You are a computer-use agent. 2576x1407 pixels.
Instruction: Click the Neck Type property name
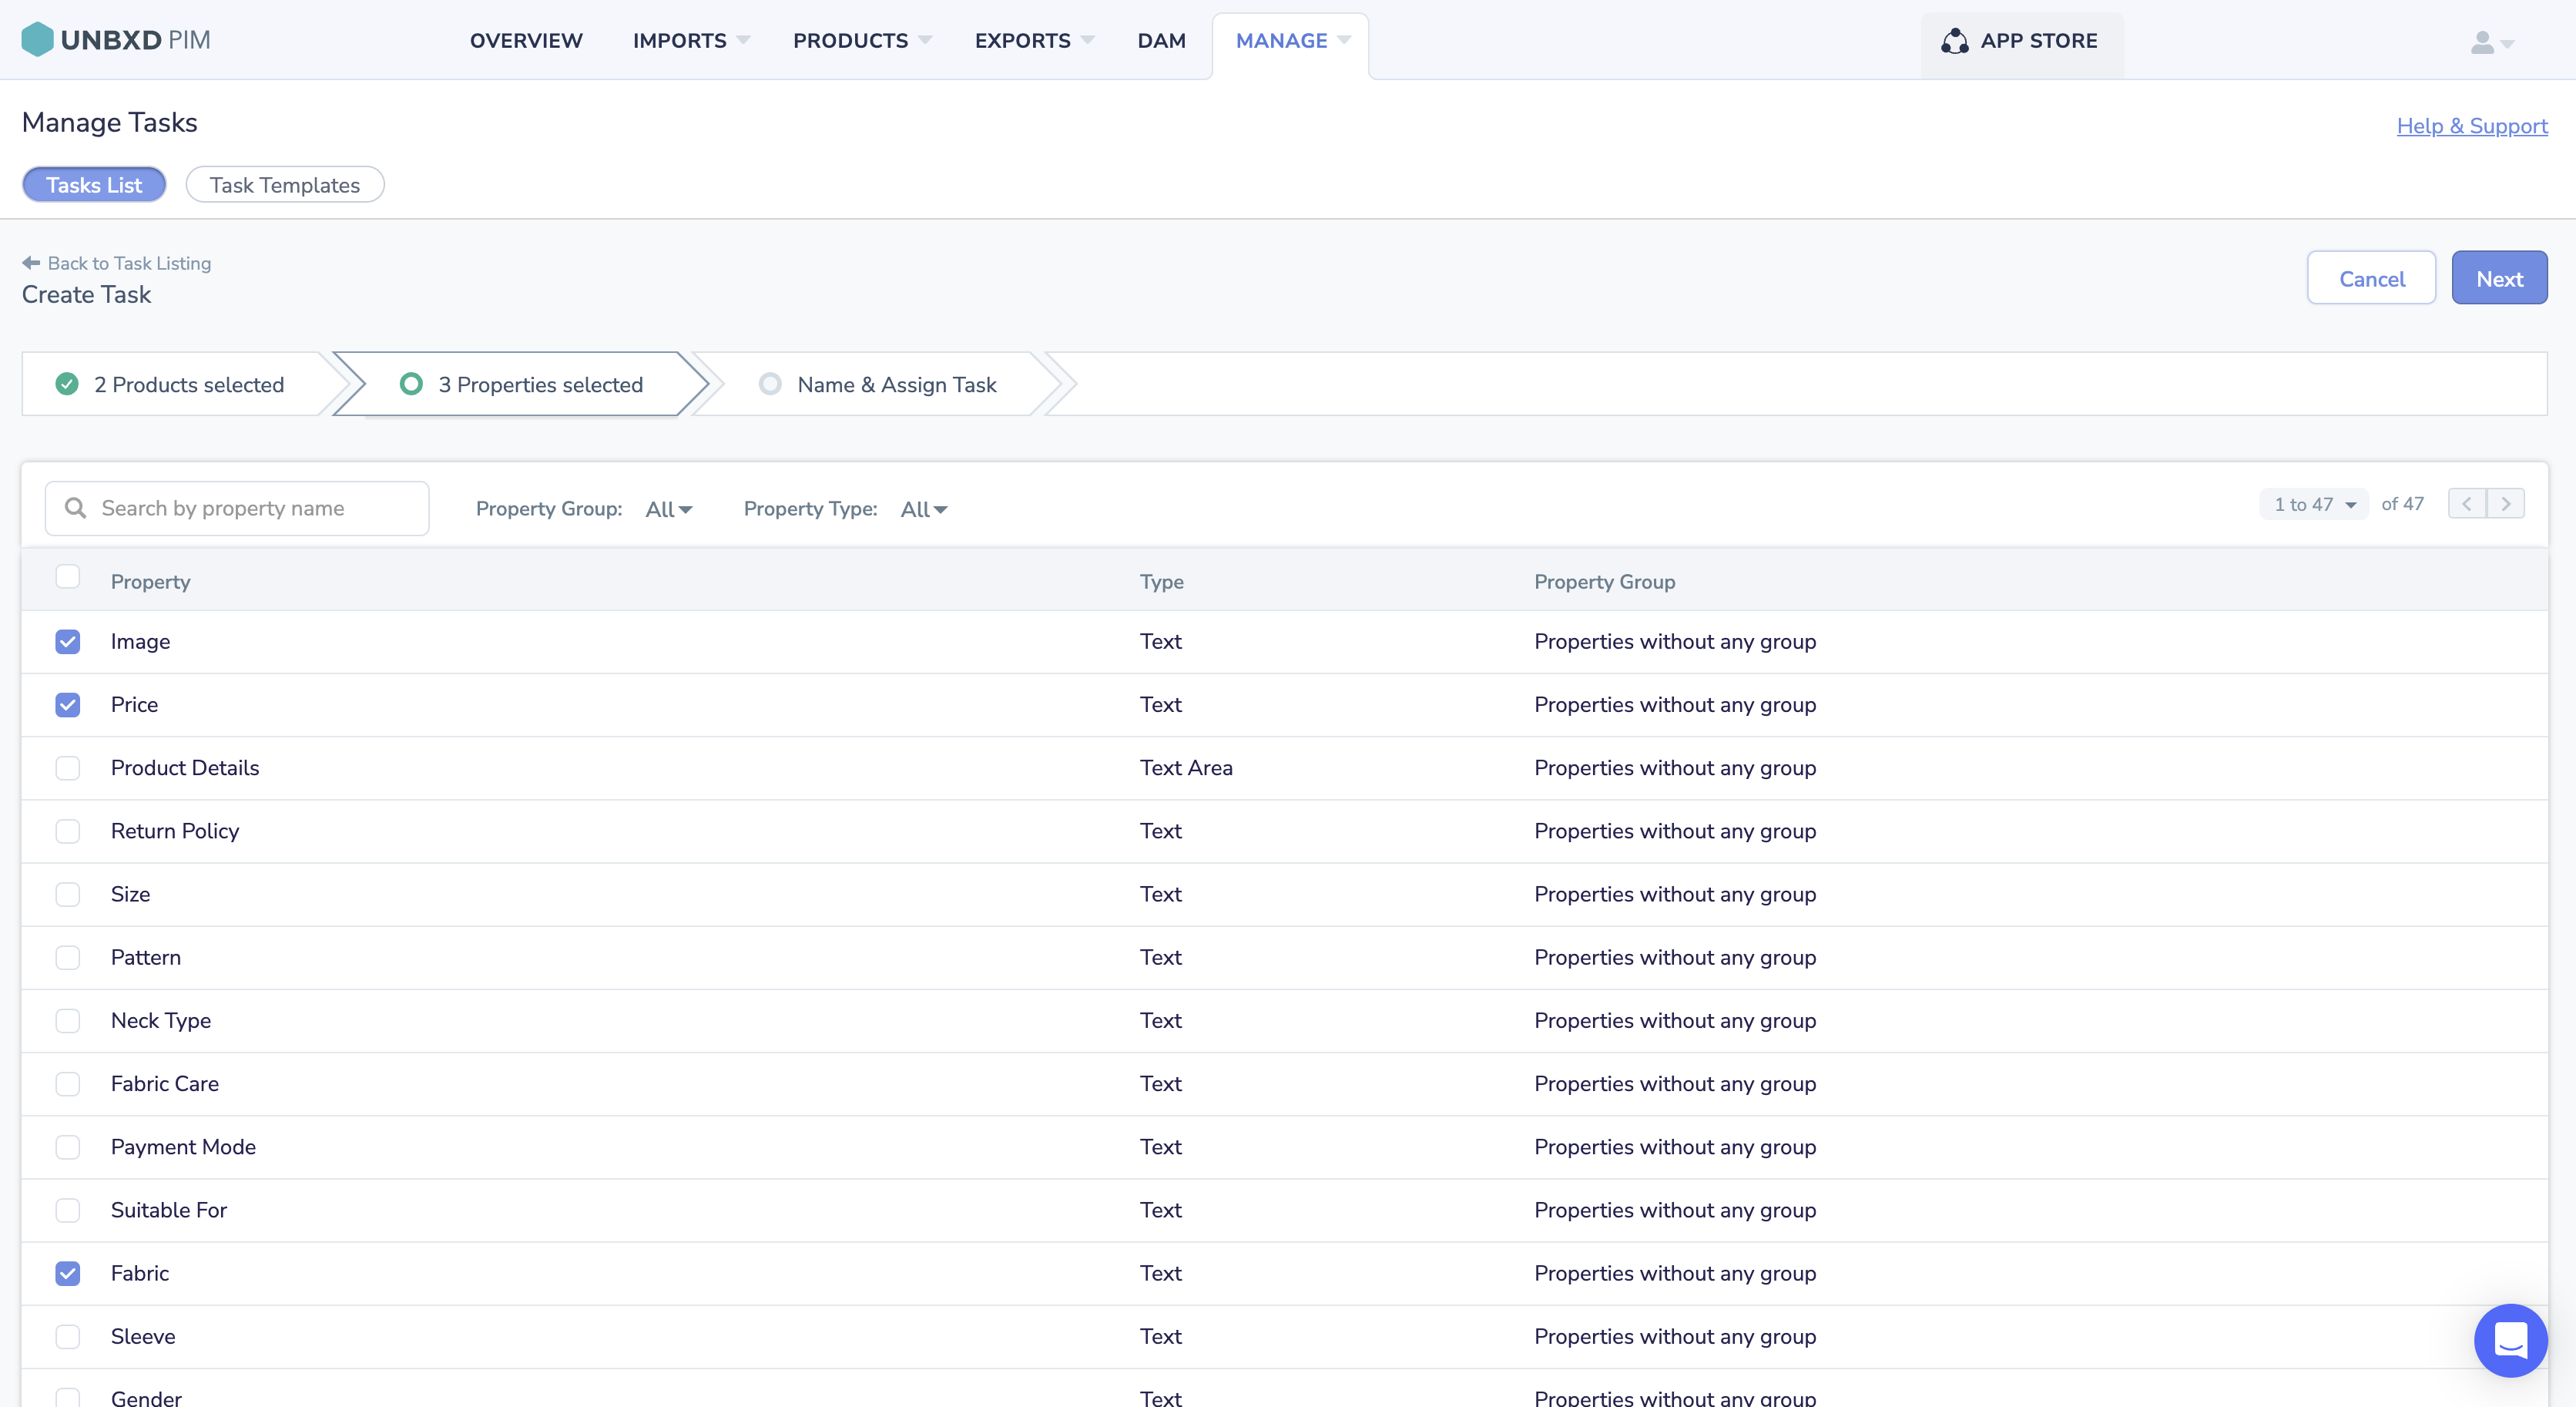[x=161, y=1020]
